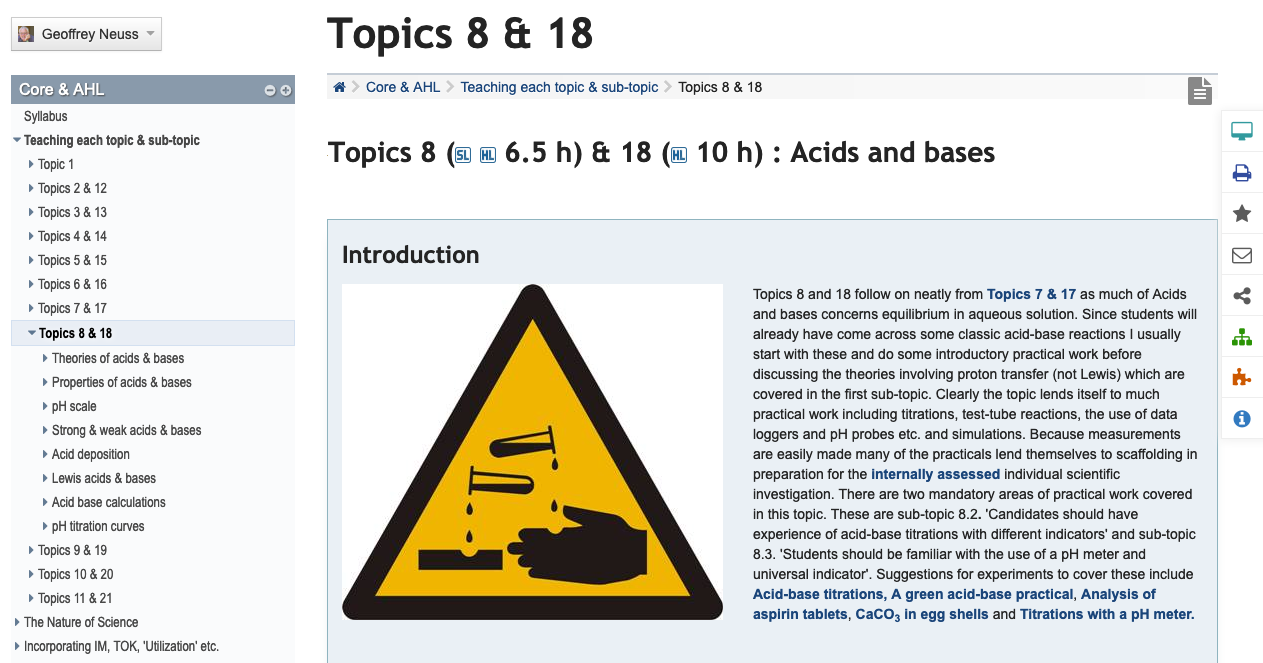Open the green sitemap icon
This screenshot has width=1263, height=663.
click(1242, 337)
